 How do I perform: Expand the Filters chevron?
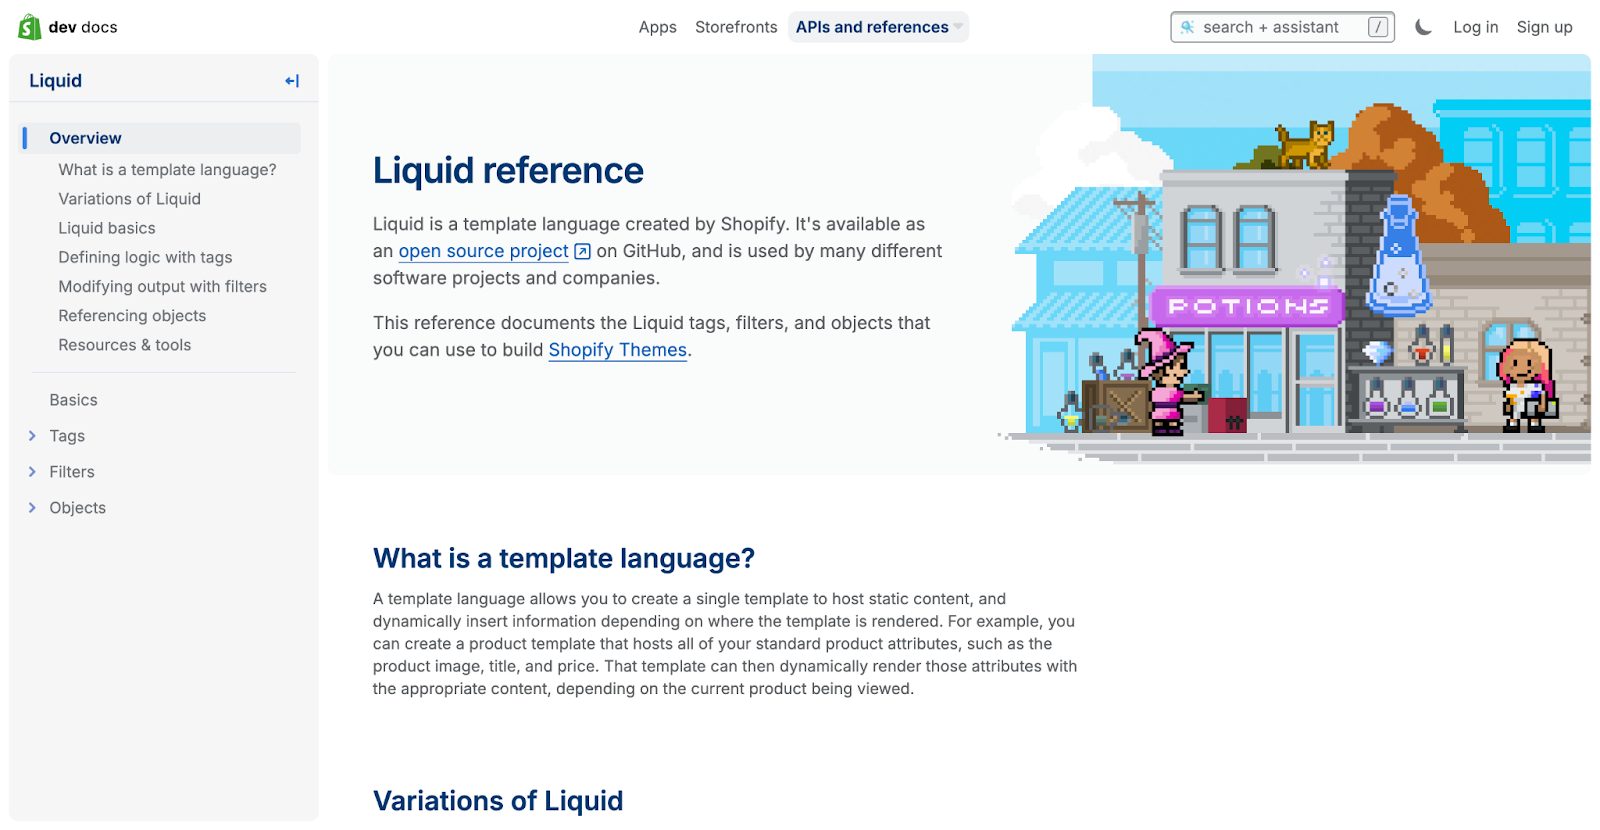coord(32,472)
